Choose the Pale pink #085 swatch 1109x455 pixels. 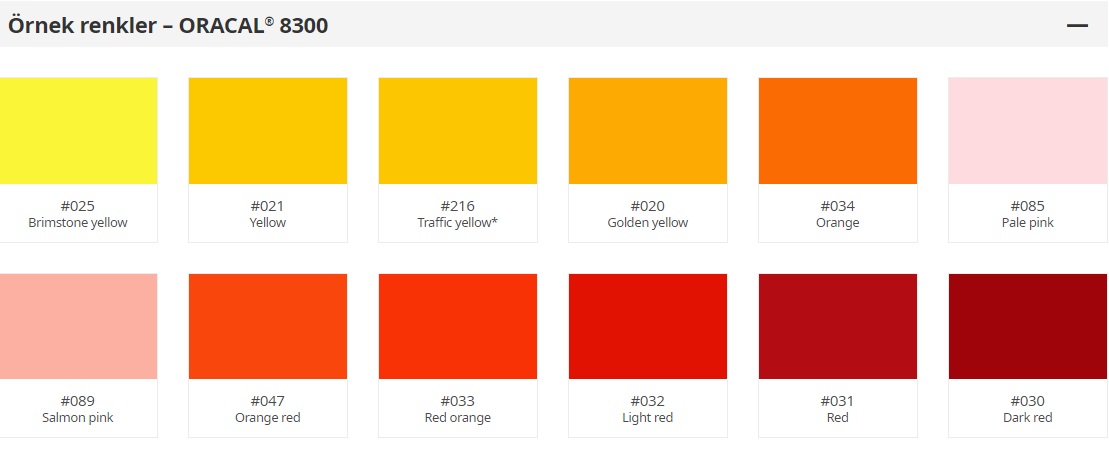1028,131
